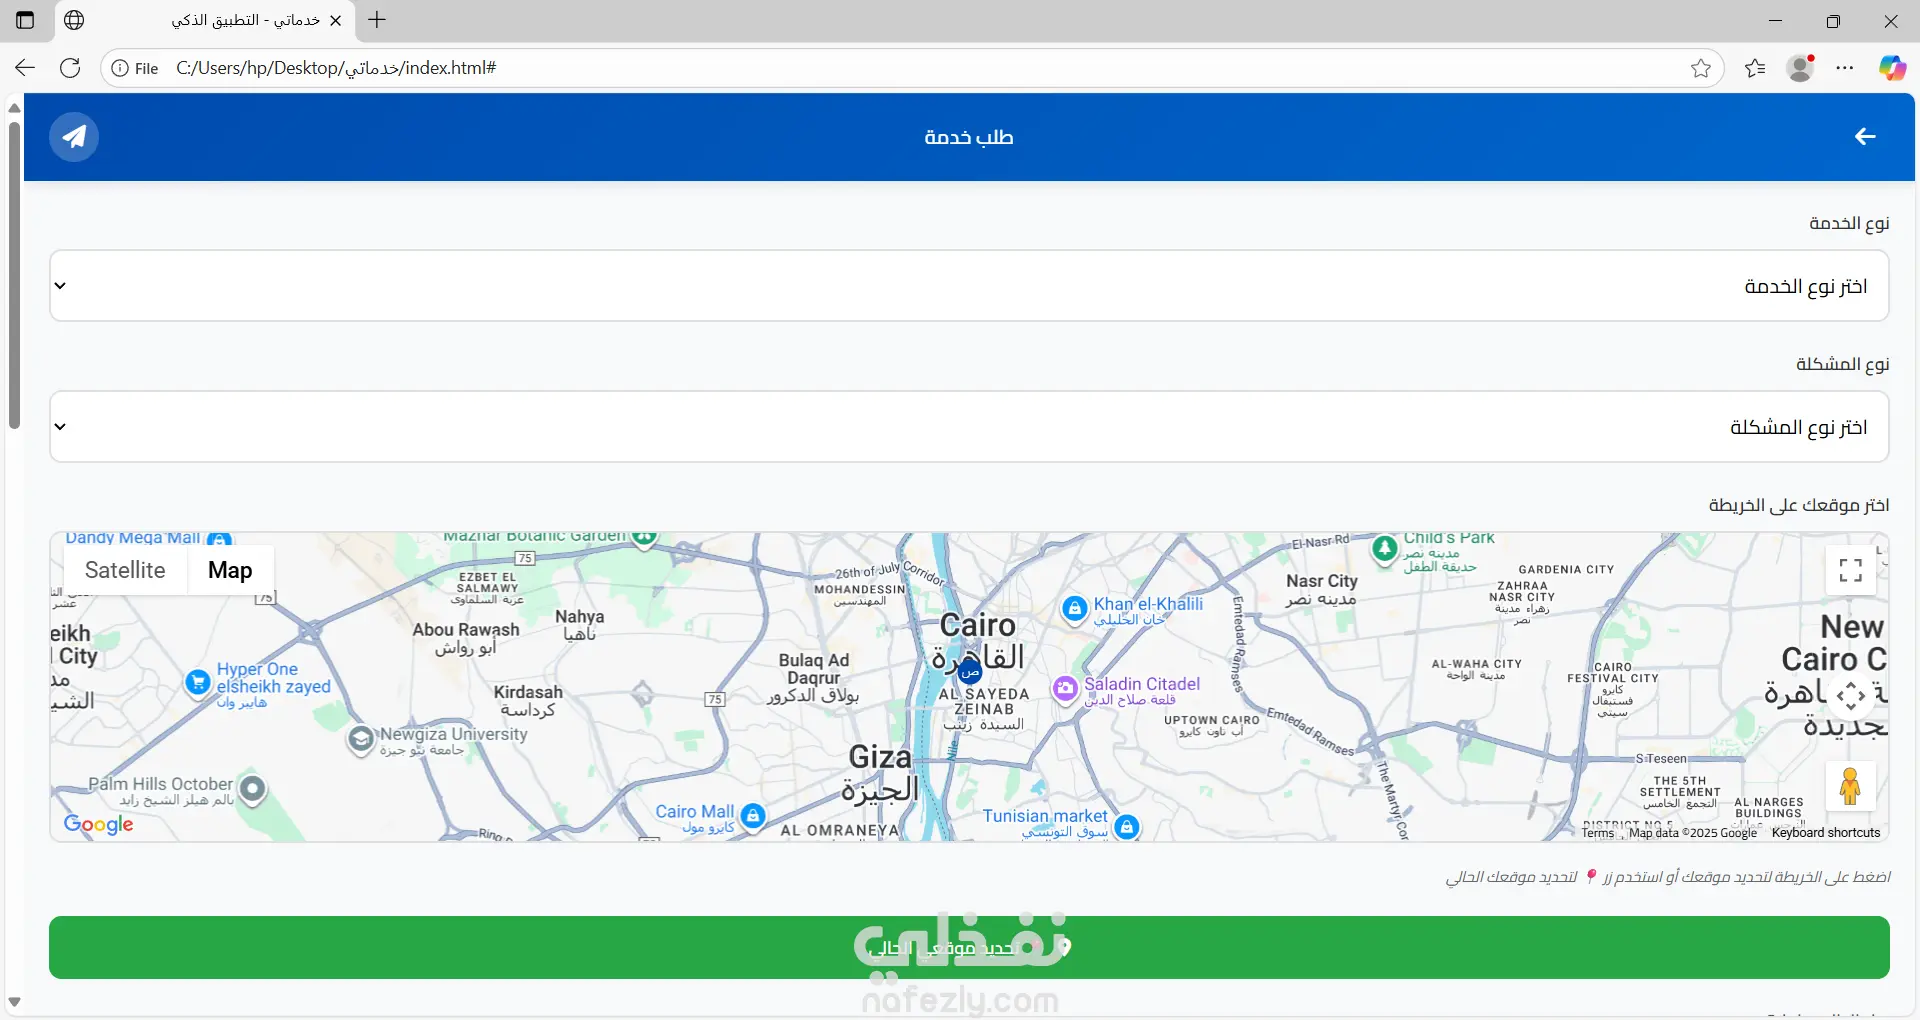Click the Hyper One shopping marker
The image size is (1920, 1020).
[198, 682]
